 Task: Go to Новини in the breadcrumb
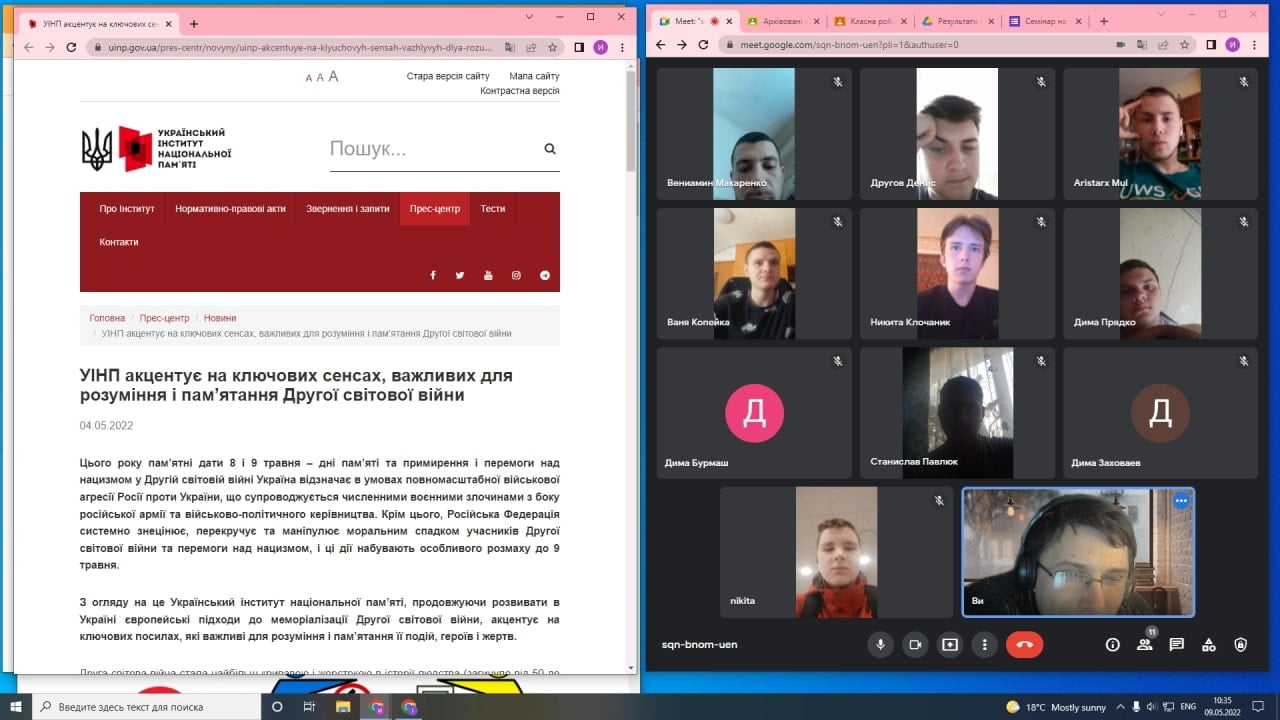[220, 318]
